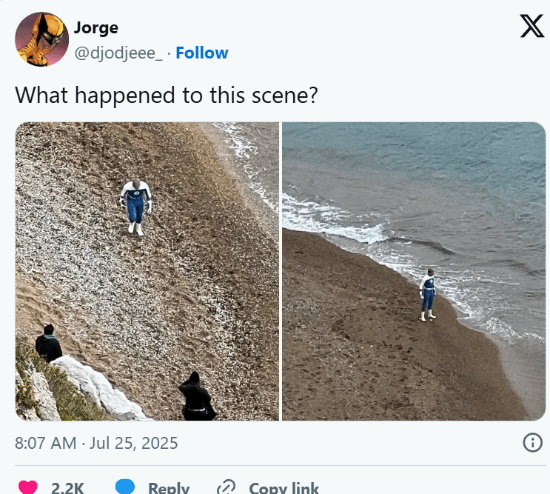Click the dark-jacketed person beside the white rock
The height and width of the screenshot is (494, 550).
click(x=49, y=343)
